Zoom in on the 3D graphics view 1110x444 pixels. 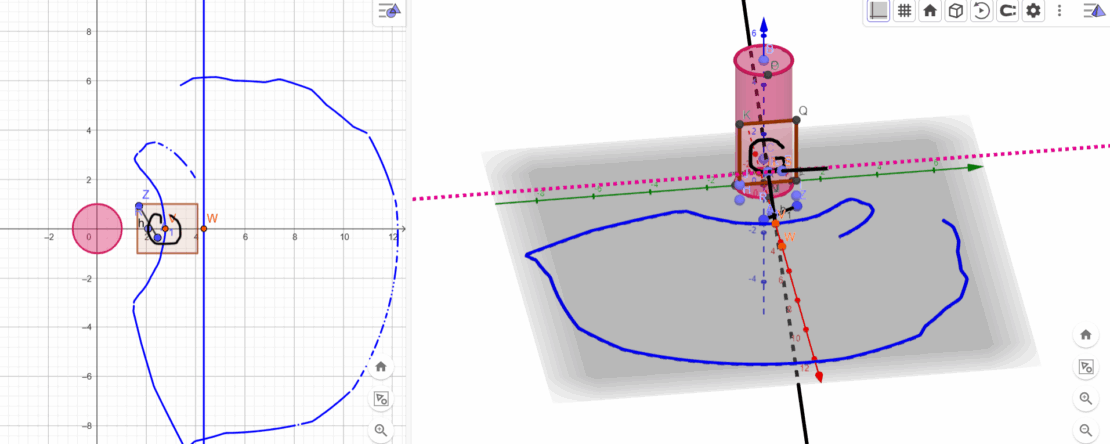pyautogui.click(x=1085, y=399)
